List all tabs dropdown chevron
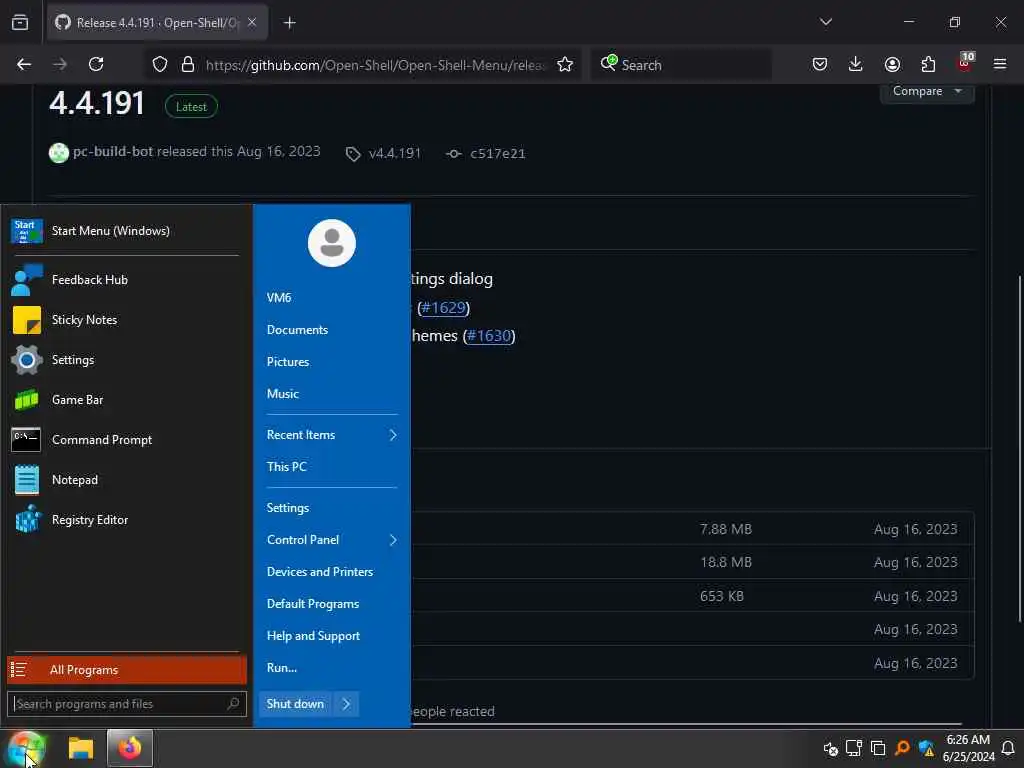Viewport: 1024px width, 768px height. 826,22
